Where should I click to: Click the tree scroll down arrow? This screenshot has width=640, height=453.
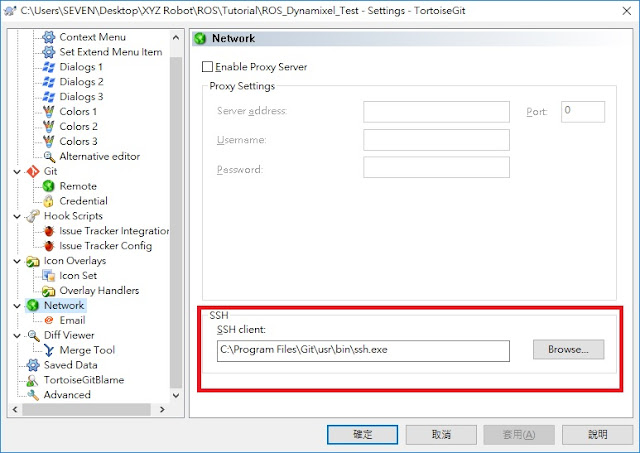point(176,395)
